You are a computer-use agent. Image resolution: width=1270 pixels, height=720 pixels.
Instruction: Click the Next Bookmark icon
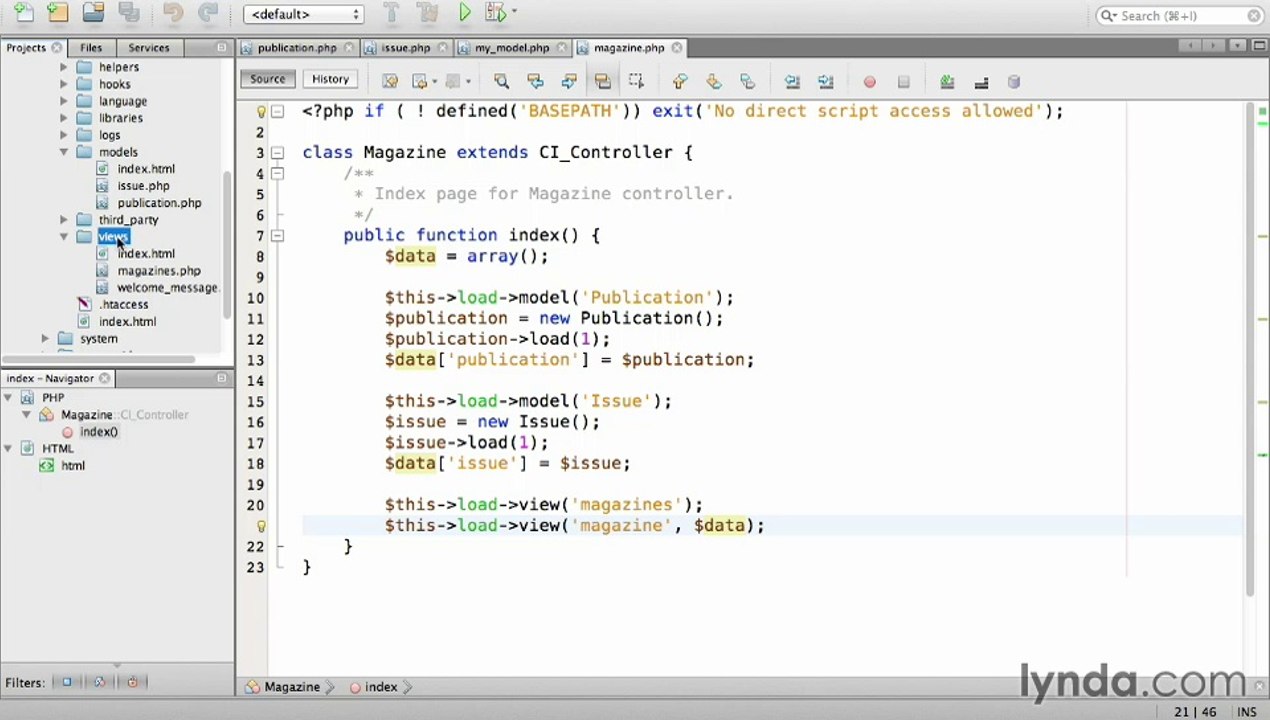pyautogui.click(x=714, y=82)
